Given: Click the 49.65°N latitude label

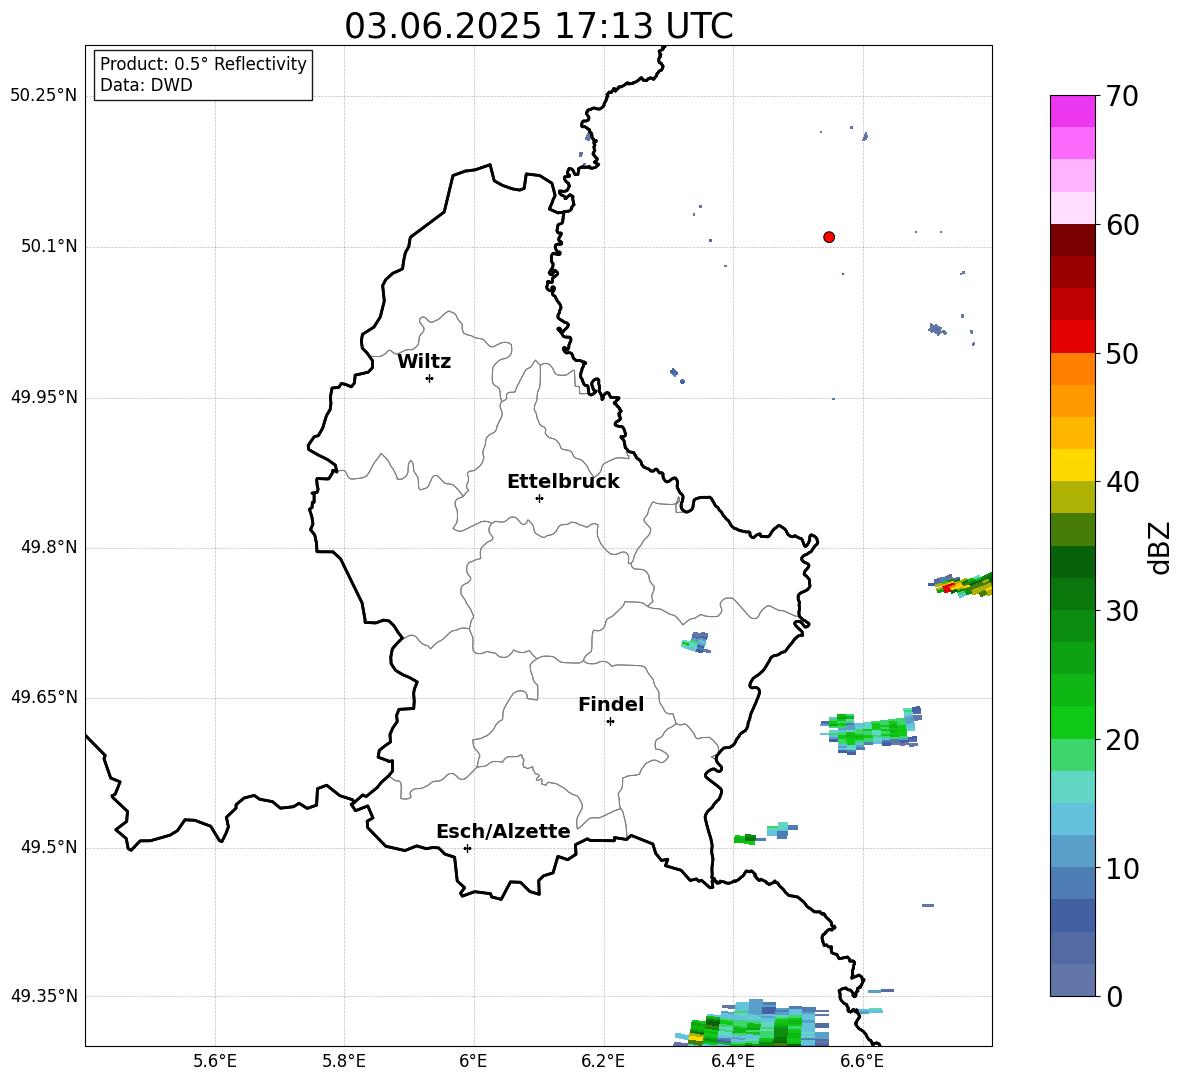Looking at the screenshot, I should 44,697.
